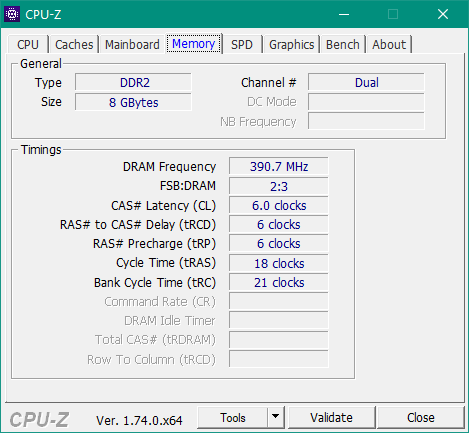
Task: Switch to the SPD tab
Action: click(x=242, y=44)
